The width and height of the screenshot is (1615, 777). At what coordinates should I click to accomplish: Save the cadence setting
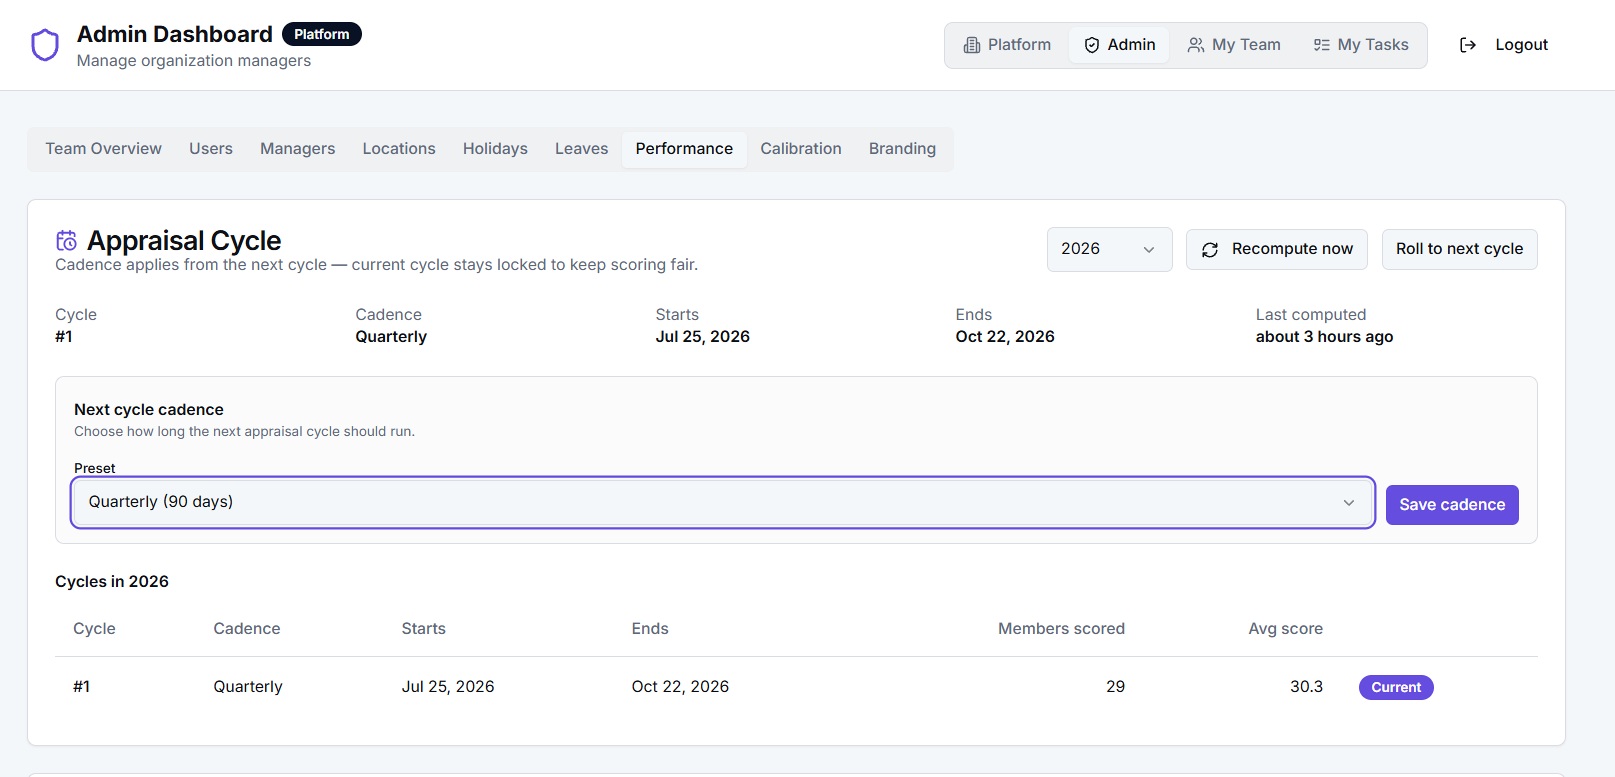(1452, 505)
